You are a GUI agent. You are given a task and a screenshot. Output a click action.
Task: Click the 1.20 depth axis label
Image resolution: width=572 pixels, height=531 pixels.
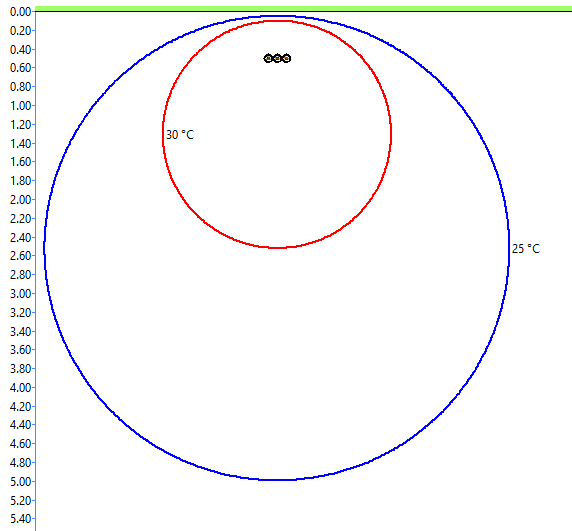(x=20, y=125)
